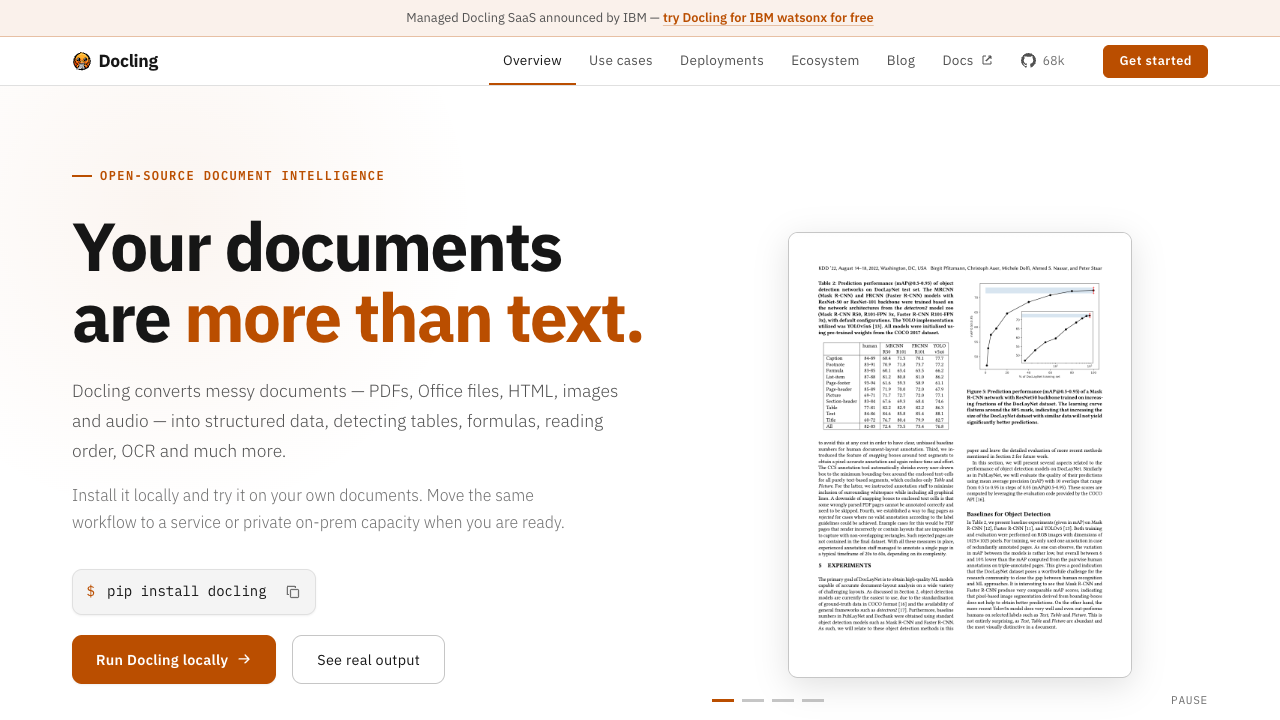This screenshot has height=720, width=1280.
Task: Click the Docling brand name
Action: point(128,61)
